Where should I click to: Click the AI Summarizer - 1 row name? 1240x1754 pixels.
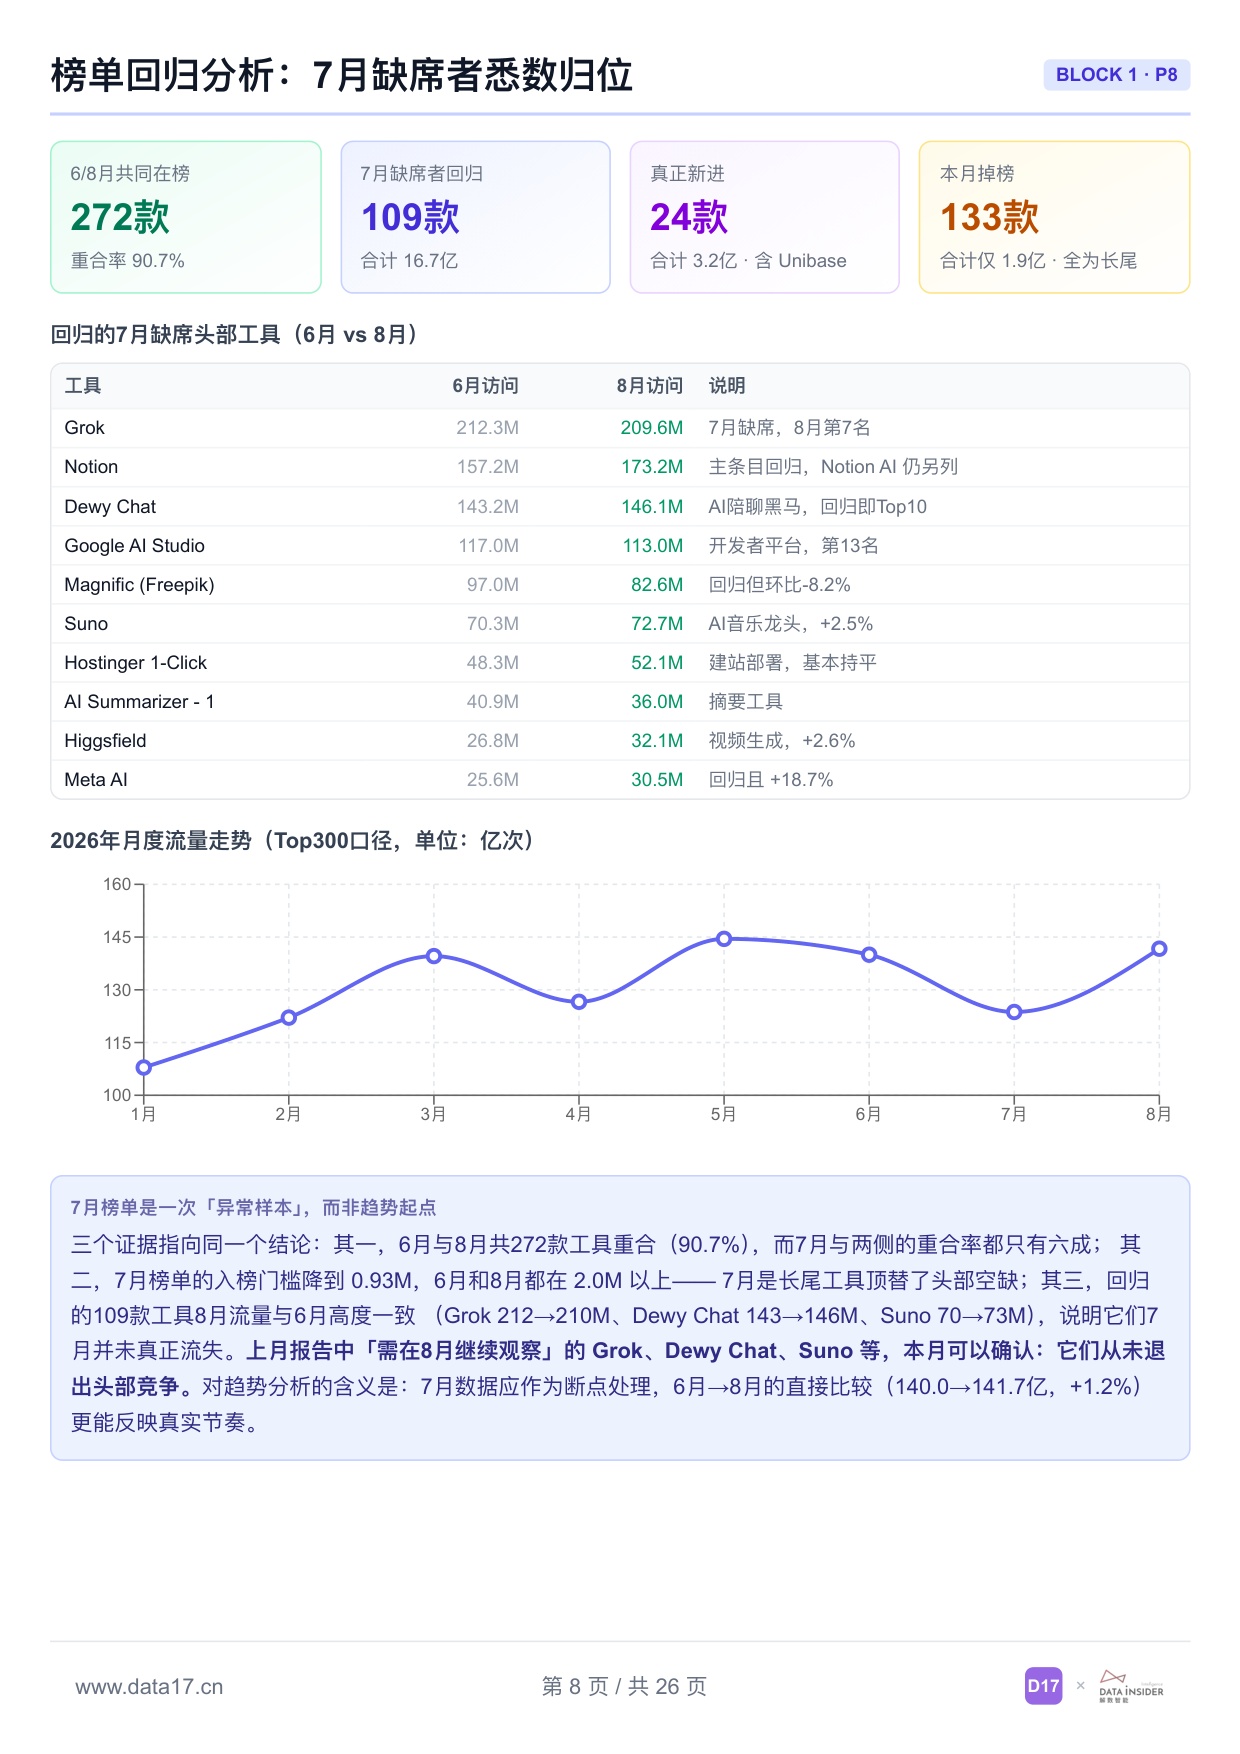(x=139, y=702)
